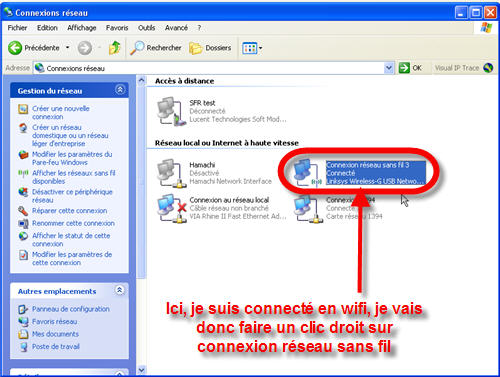Click Créer un réseau domestique link
500x377 pixels.
tap(70, 135)
